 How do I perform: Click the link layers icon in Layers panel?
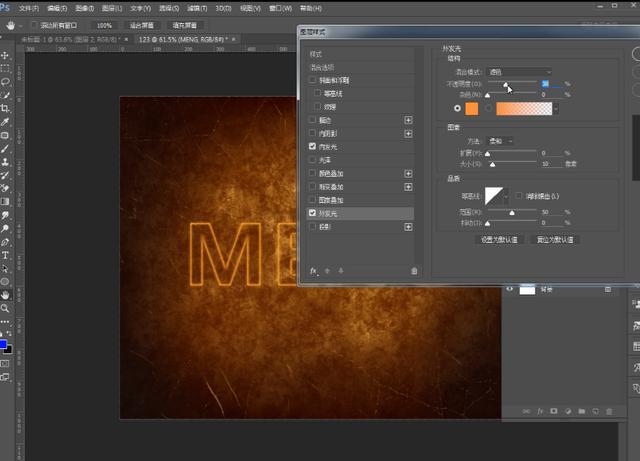(x=527, y=411)
